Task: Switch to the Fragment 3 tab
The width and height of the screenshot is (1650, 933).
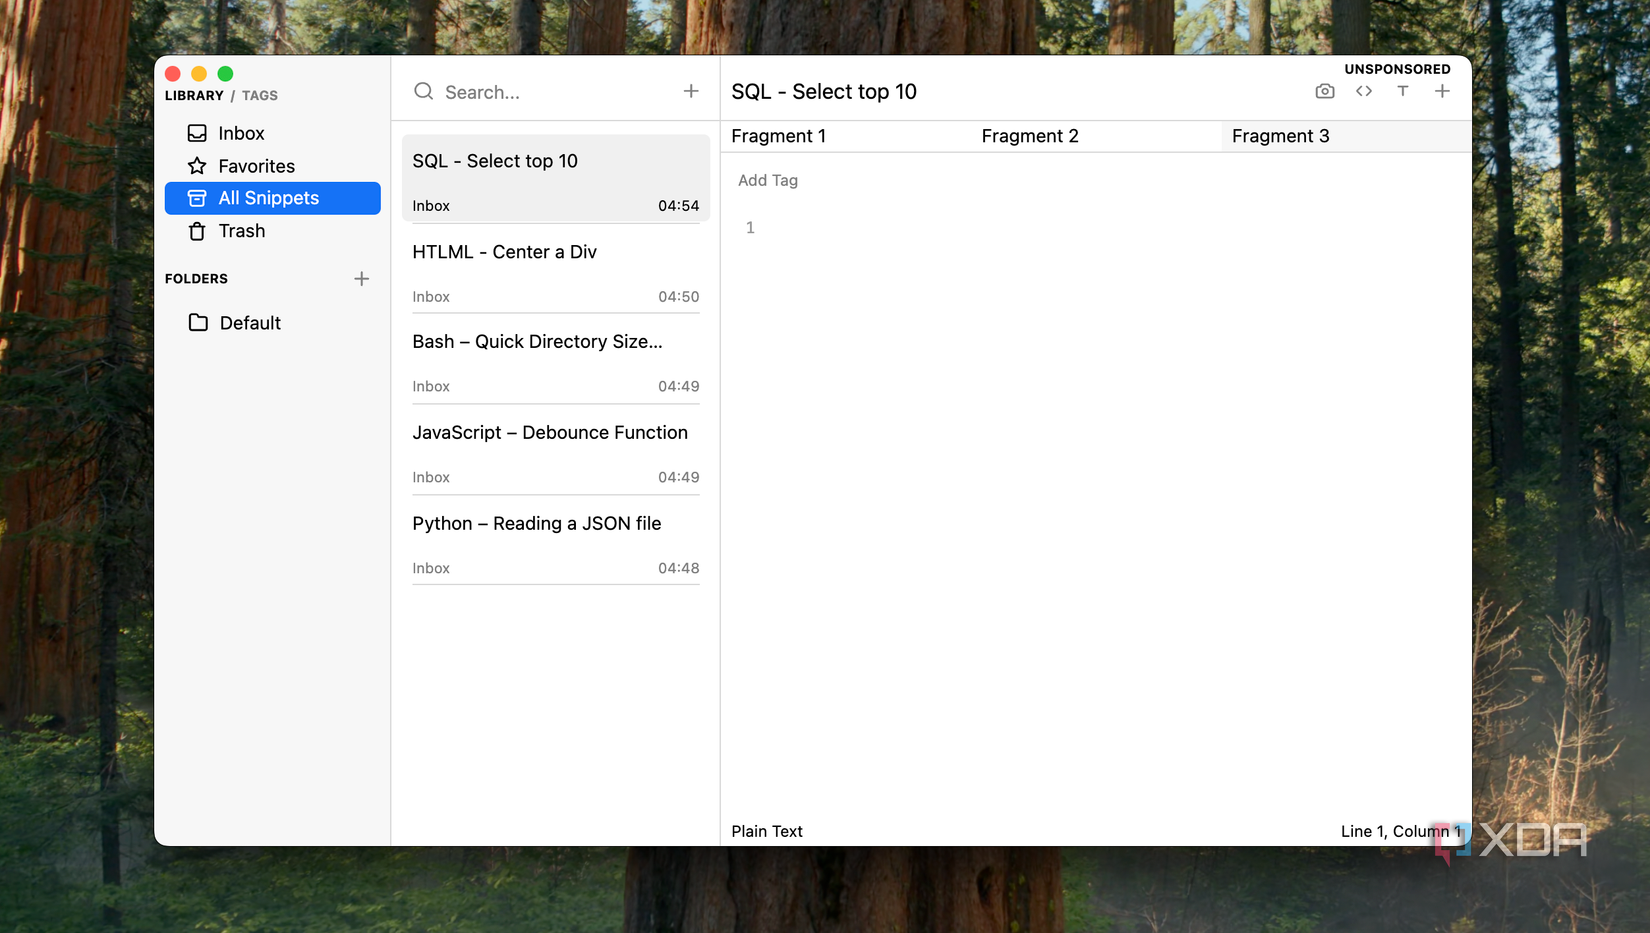Action: tap(1280, 136)
